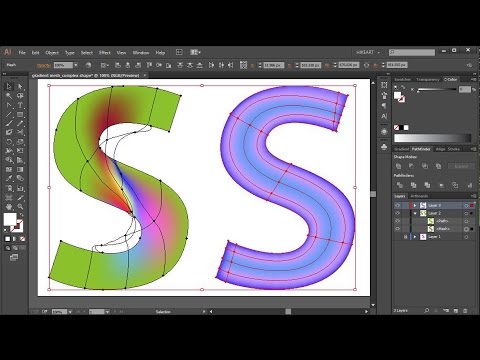The image size is (480, 360).
Task: Select the Eyedropper tool
Action: tap(9, 178)
